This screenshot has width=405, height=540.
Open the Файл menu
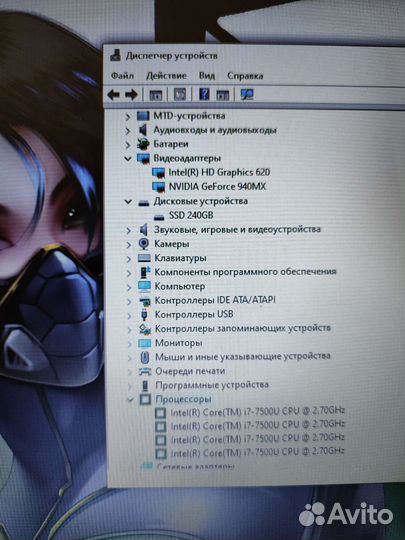pyautogui.click(x=122, y=75)
